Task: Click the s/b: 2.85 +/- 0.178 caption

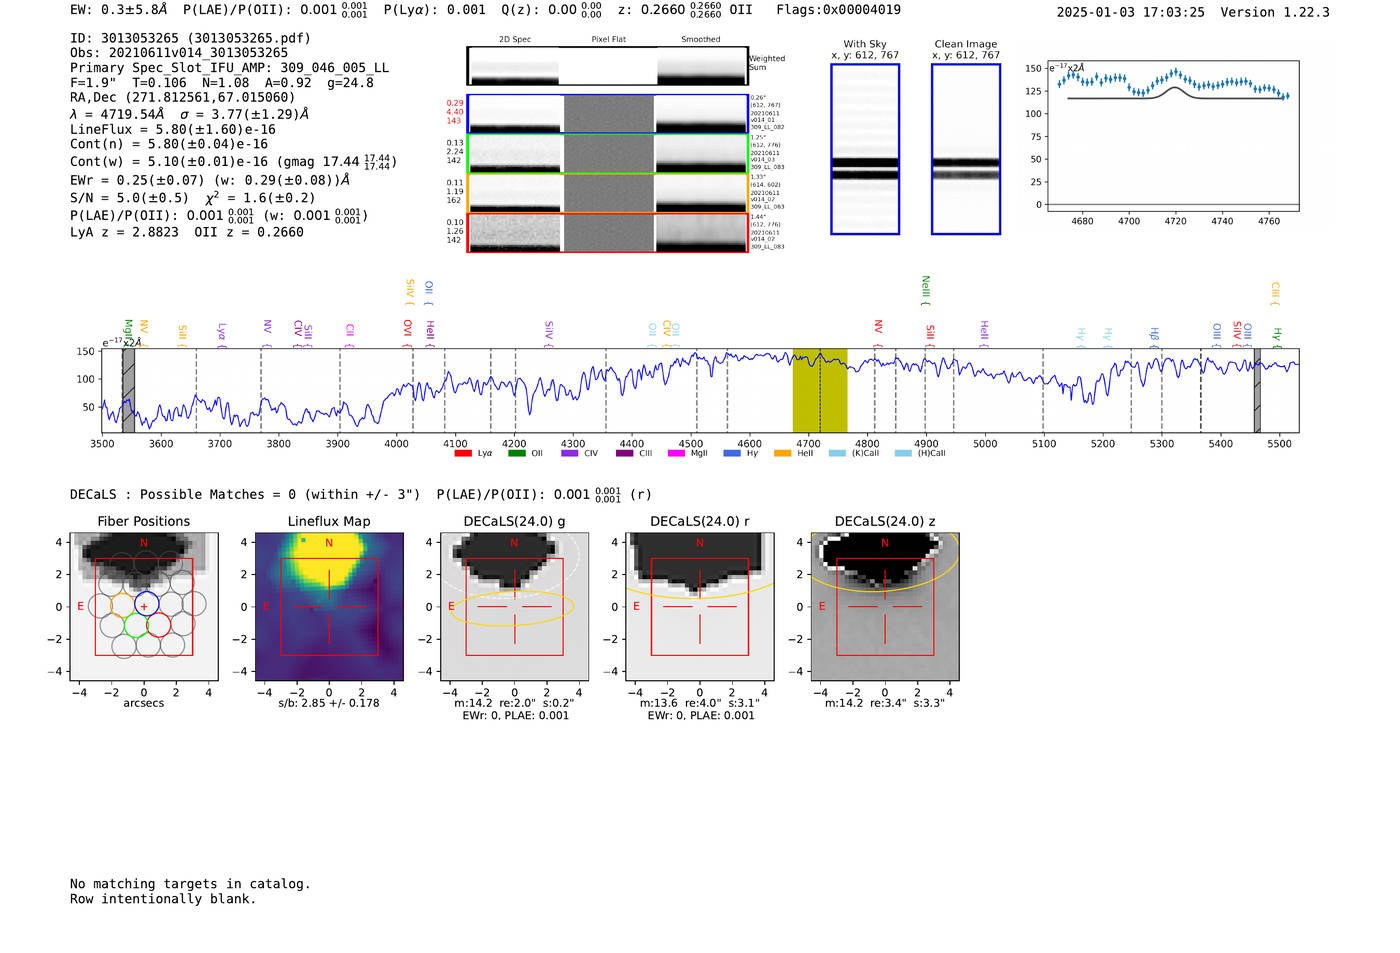Action: (x=329, y=703)
